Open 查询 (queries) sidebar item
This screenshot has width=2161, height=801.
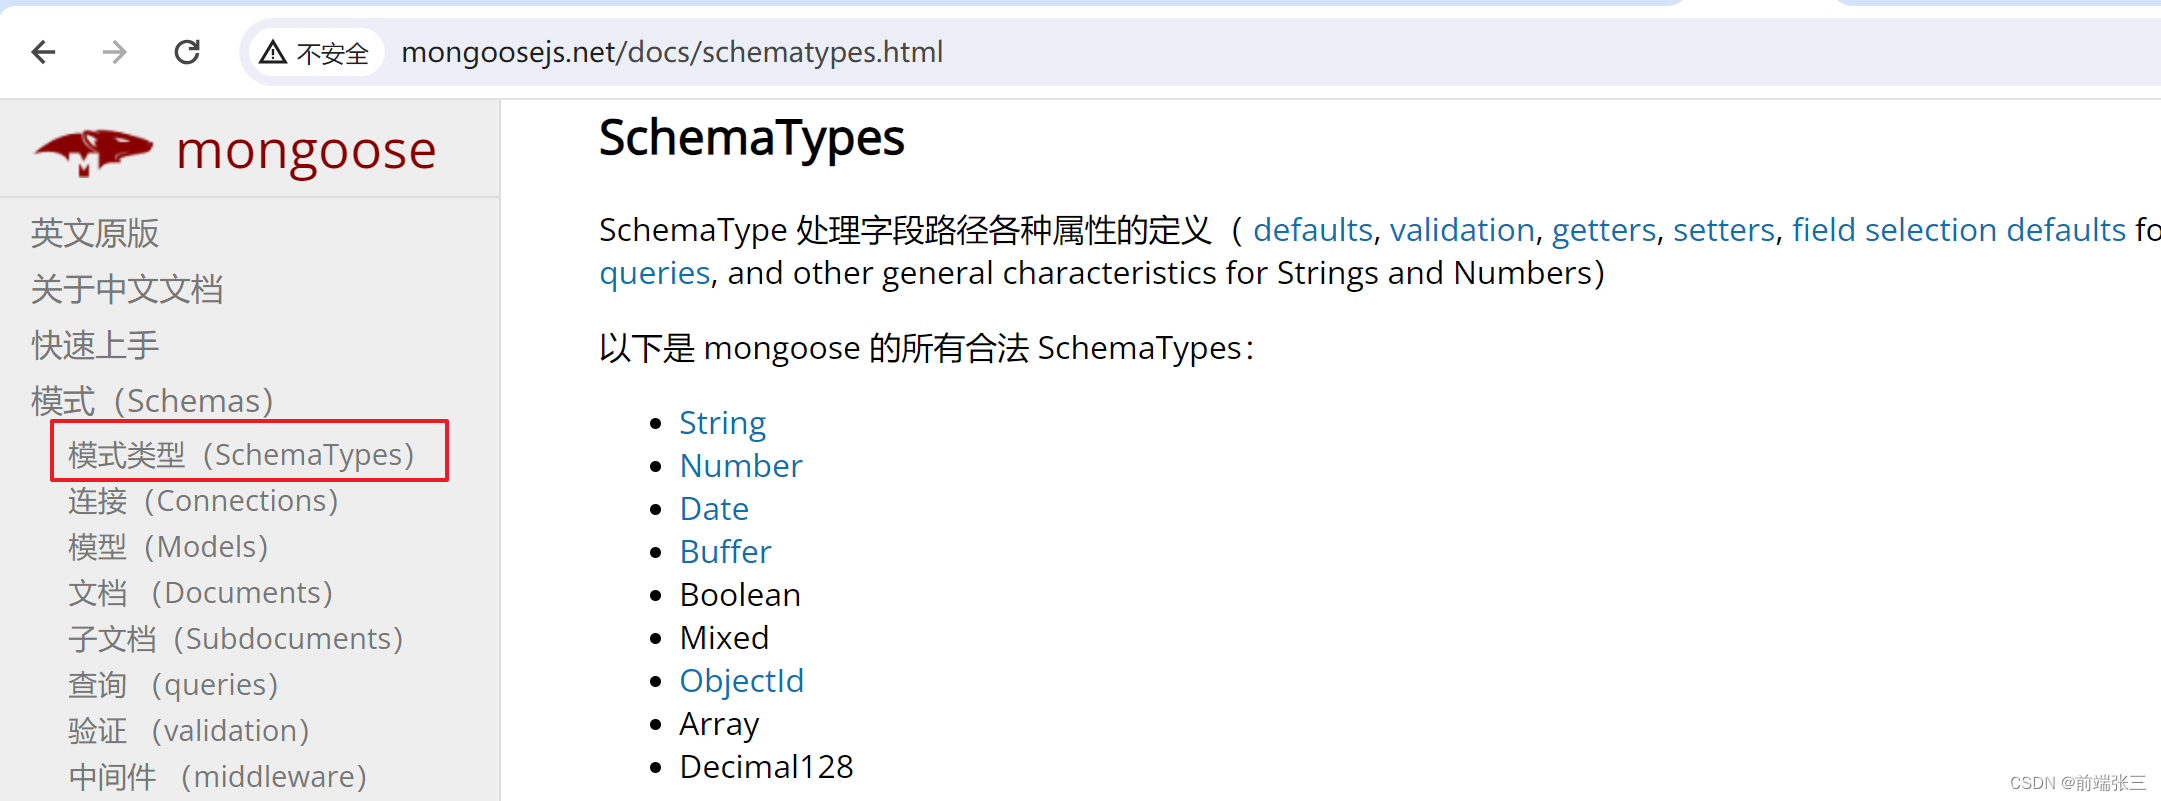(x=173, y=684)
